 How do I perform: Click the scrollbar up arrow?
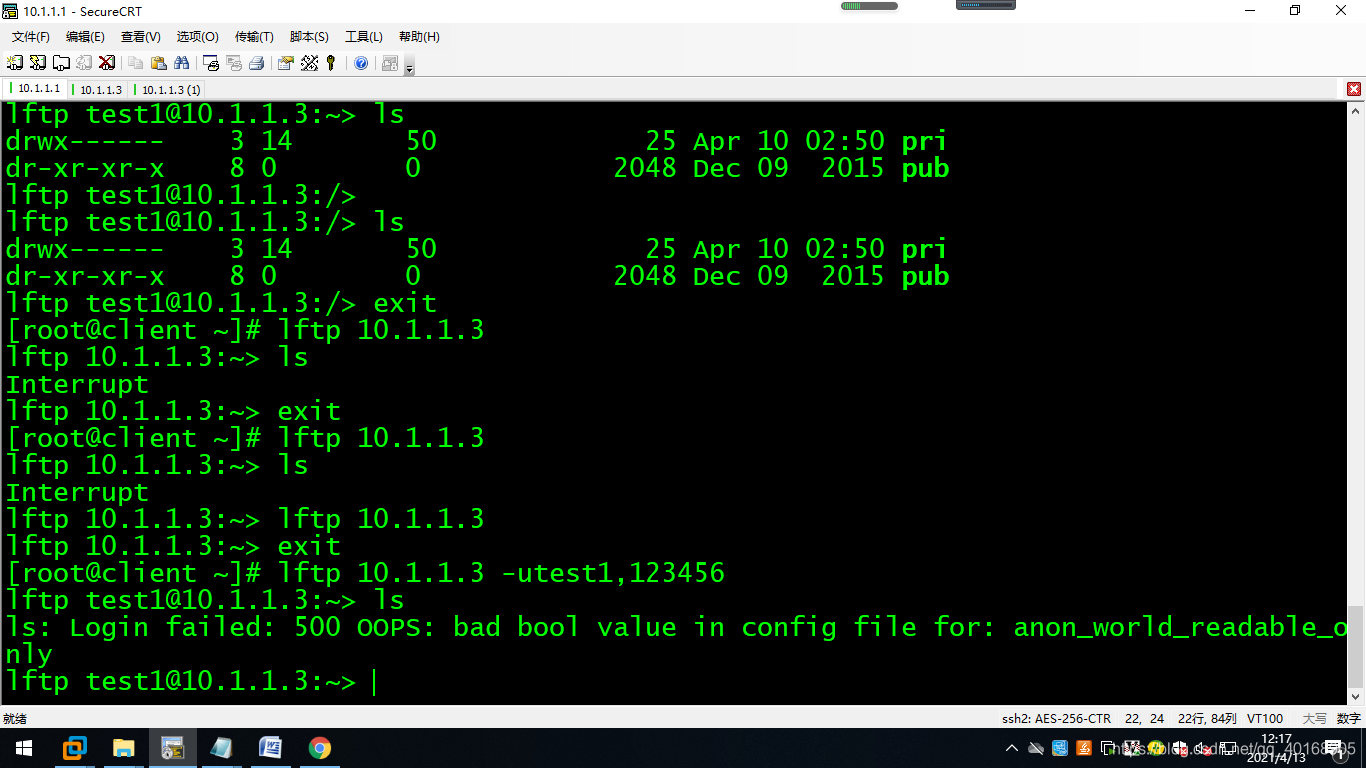pos(1356,109)
